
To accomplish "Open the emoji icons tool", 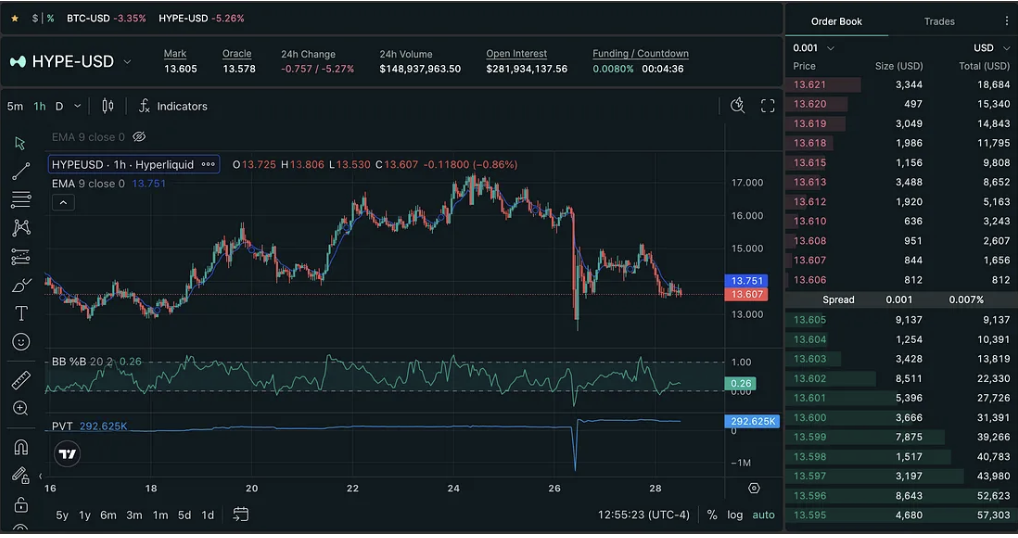I will click(21, 342).
